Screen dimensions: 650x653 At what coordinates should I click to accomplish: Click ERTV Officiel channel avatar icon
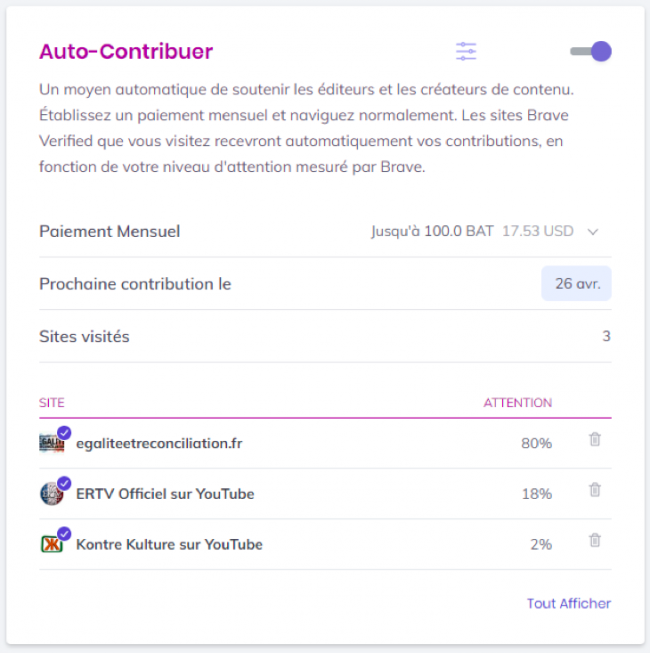51,494
